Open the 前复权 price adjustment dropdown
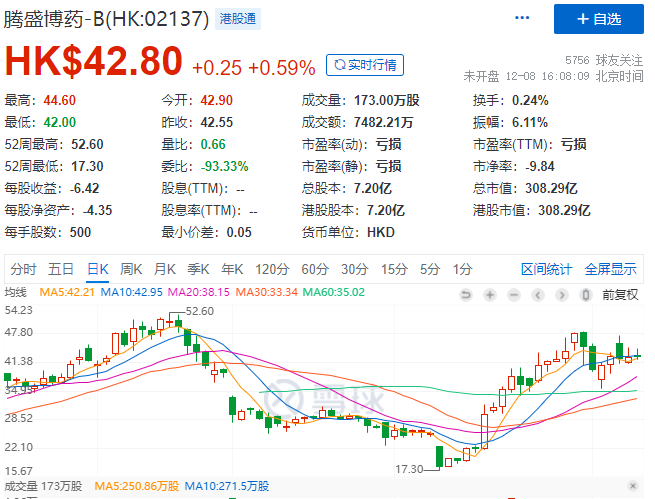This screenshot has width=655, height=499. click(620, 295)
